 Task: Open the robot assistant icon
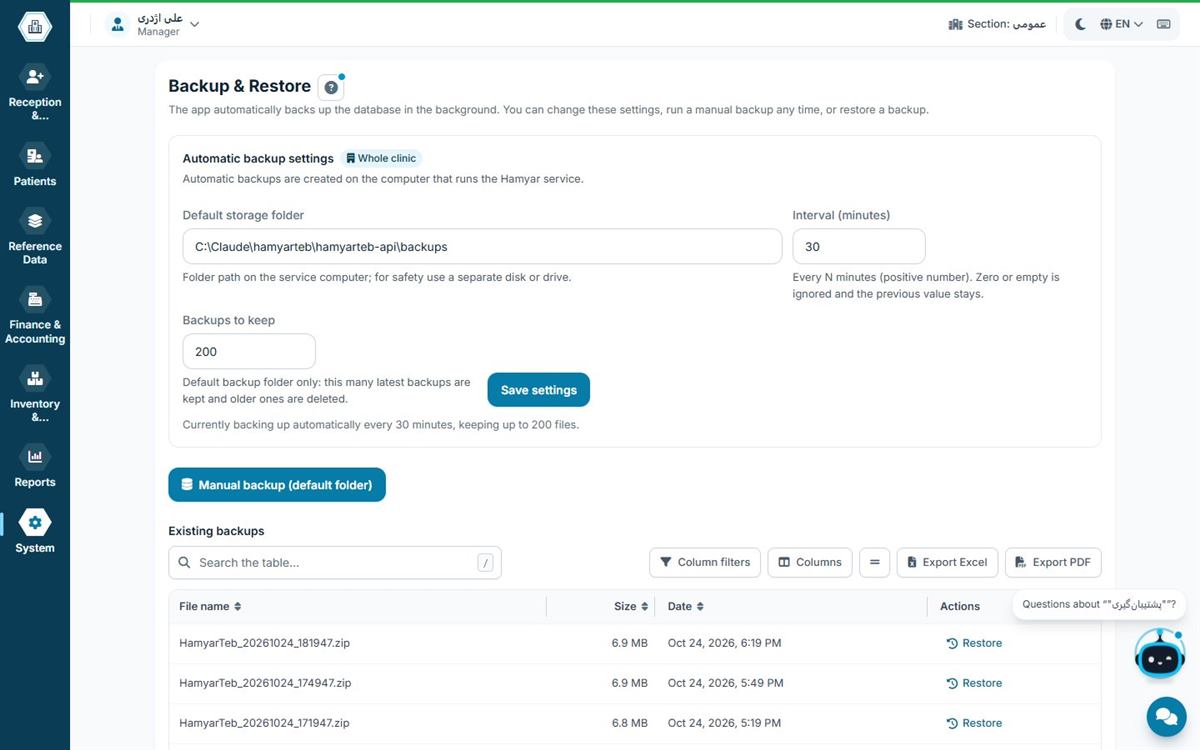point(1160,654)
